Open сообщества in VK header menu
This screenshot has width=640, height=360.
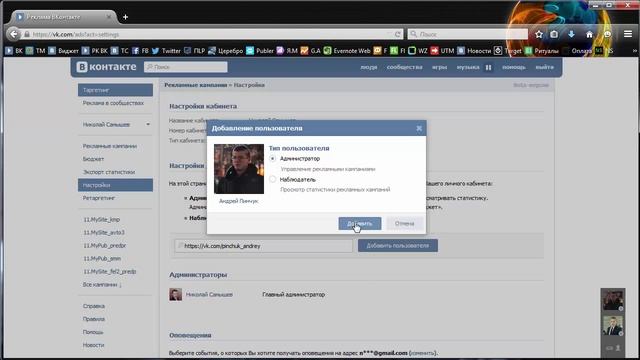tap(404, 67)
